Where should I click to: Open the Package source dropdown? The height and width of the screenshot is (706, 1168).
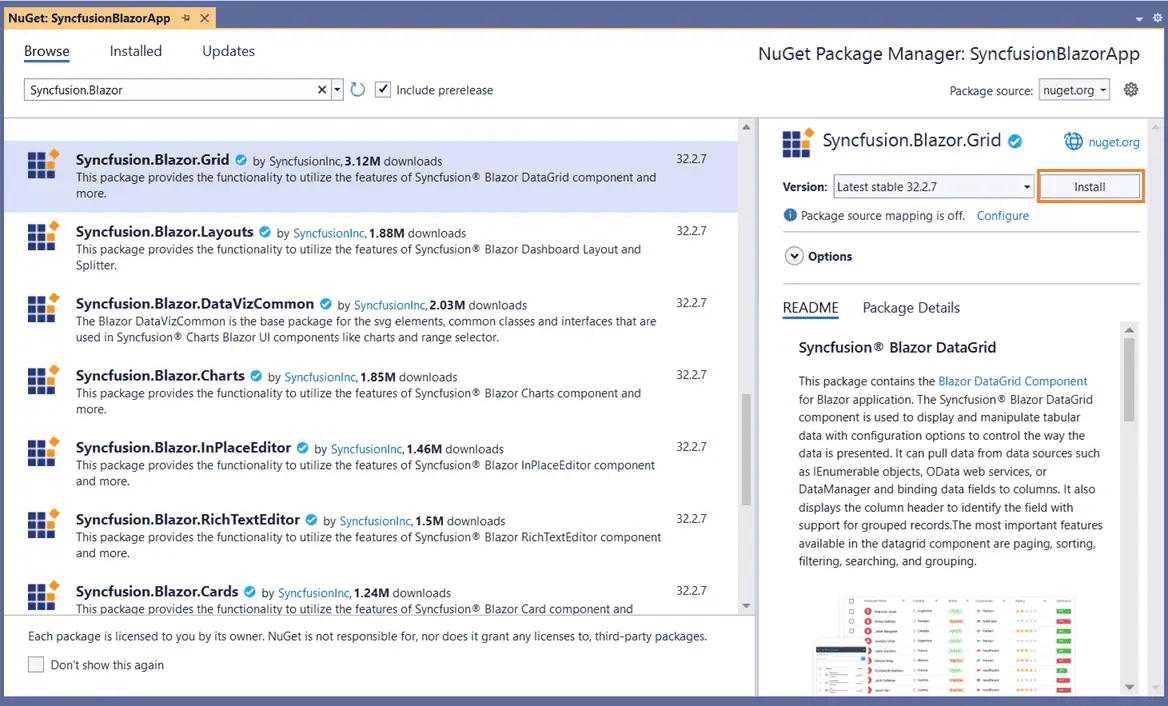[1074, 89]
